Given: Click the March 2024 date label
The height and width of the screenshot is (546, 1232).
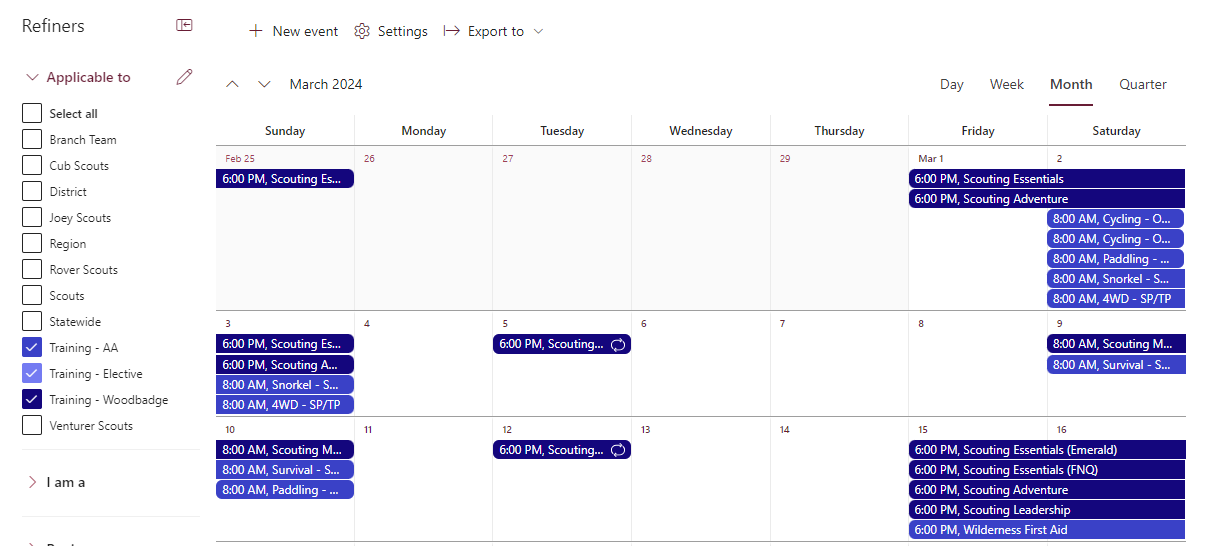Looking at the screenshot, I should pyautogui.click(x=326, y=84).
